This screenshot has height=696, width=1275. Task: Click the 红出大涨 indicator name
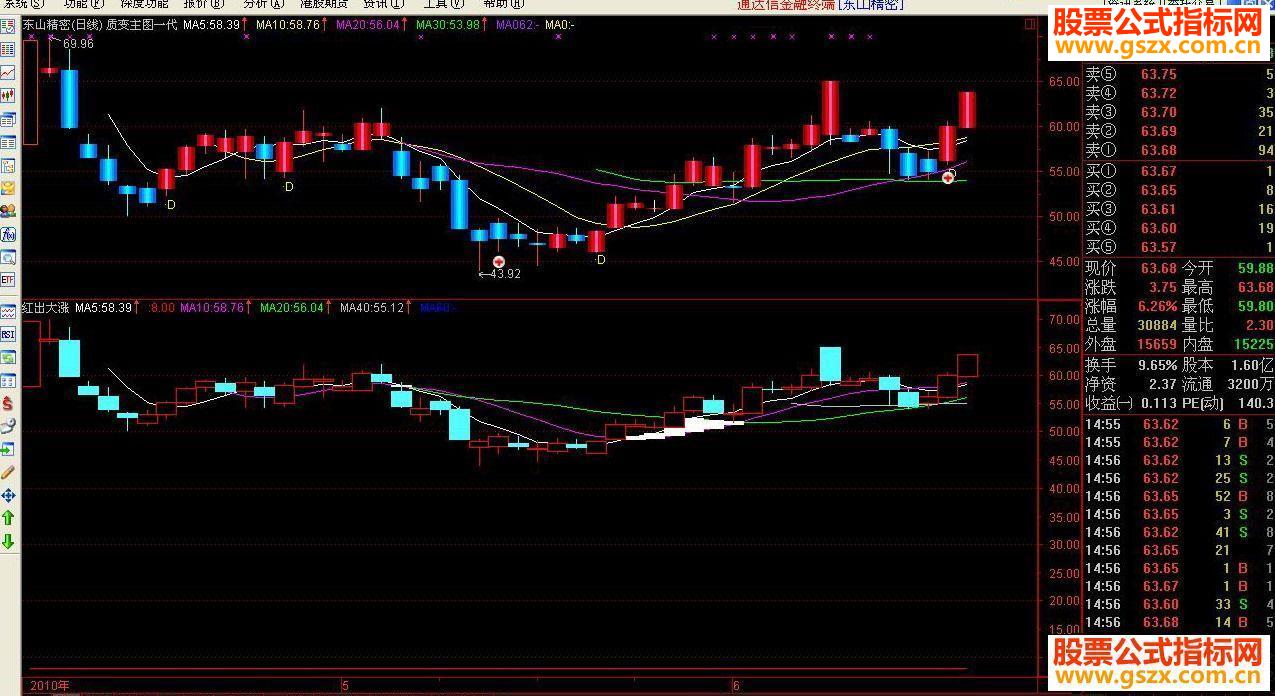46,308
